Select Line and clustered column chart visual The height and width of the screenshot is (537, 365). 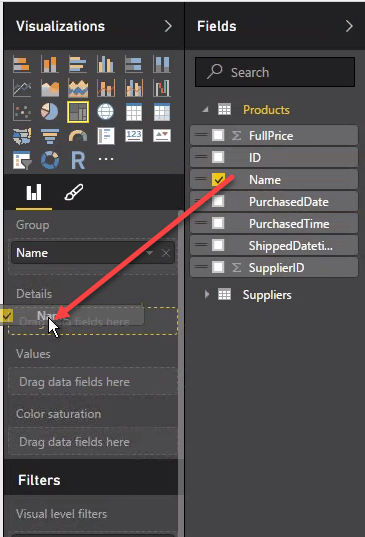[134, 88]
